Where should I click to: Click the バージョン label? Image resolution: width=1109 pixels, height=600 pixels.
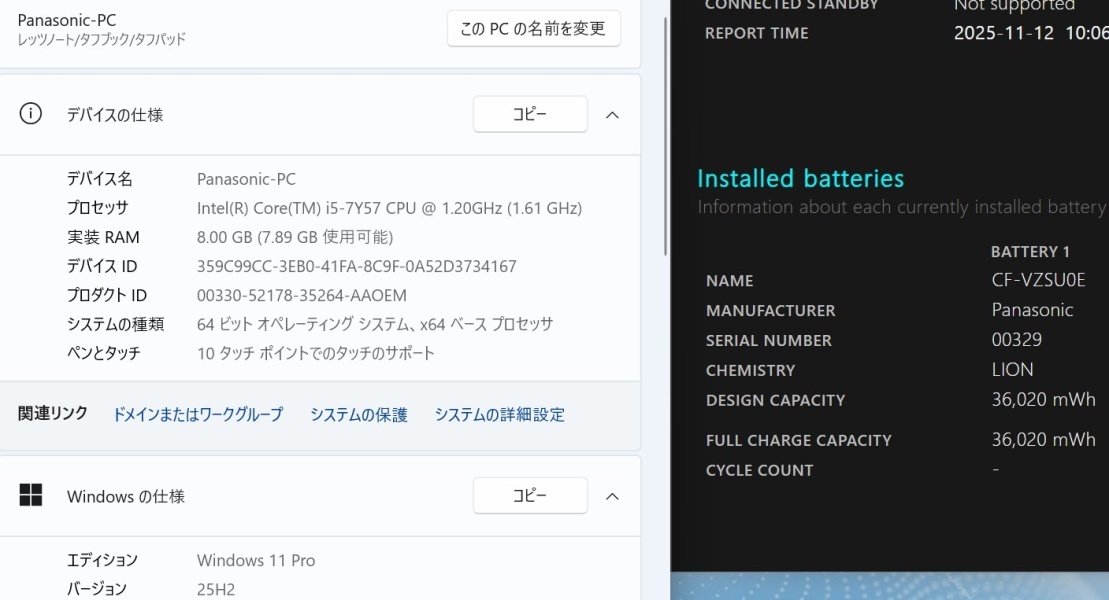click(97, 589)
